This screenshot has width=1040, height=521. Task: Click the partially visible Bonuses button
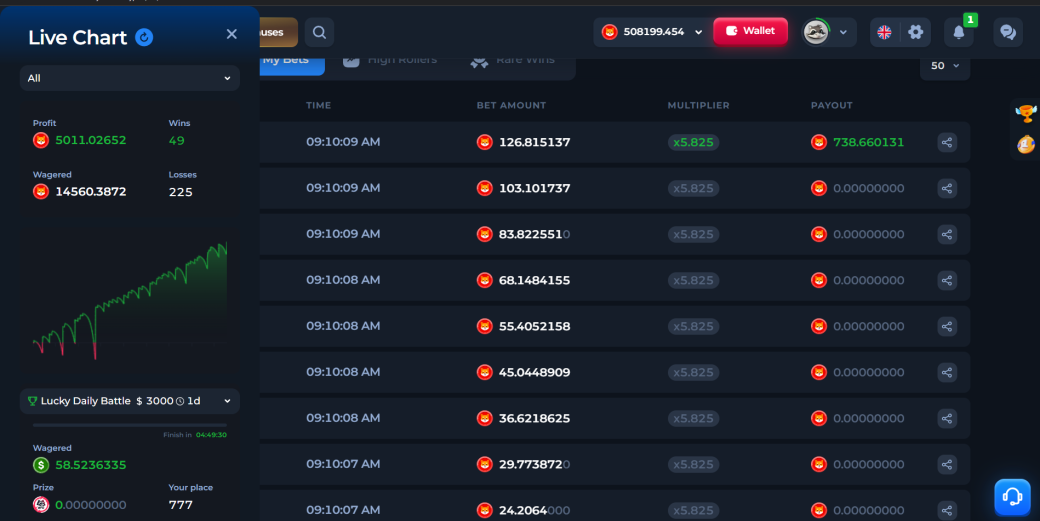point(279,32)
